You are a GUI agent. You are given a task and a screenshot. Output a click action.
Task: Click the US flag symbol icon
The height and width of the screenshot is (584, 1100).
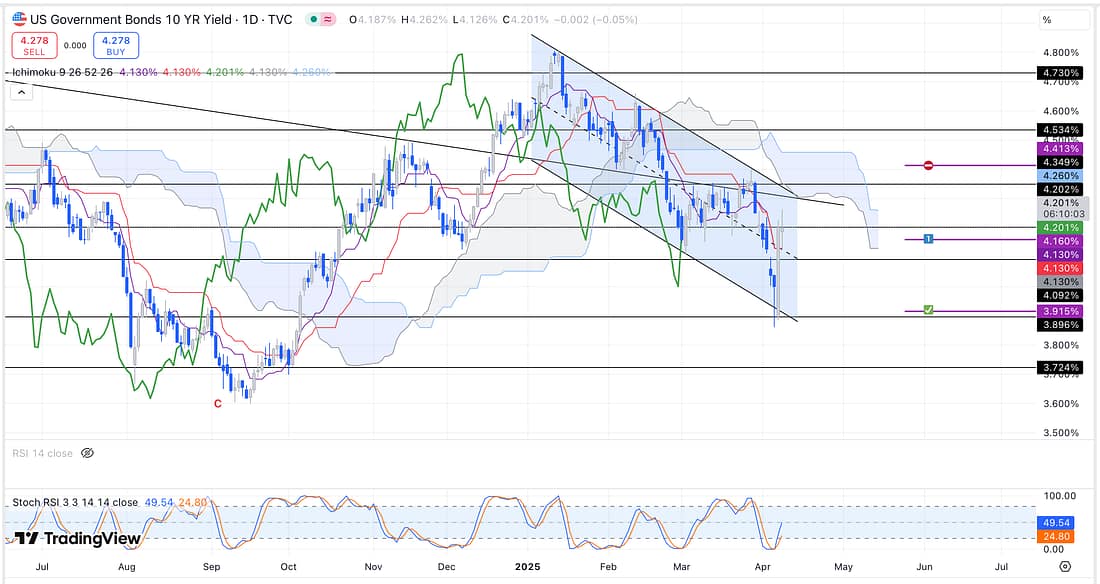tap(18, 19)
